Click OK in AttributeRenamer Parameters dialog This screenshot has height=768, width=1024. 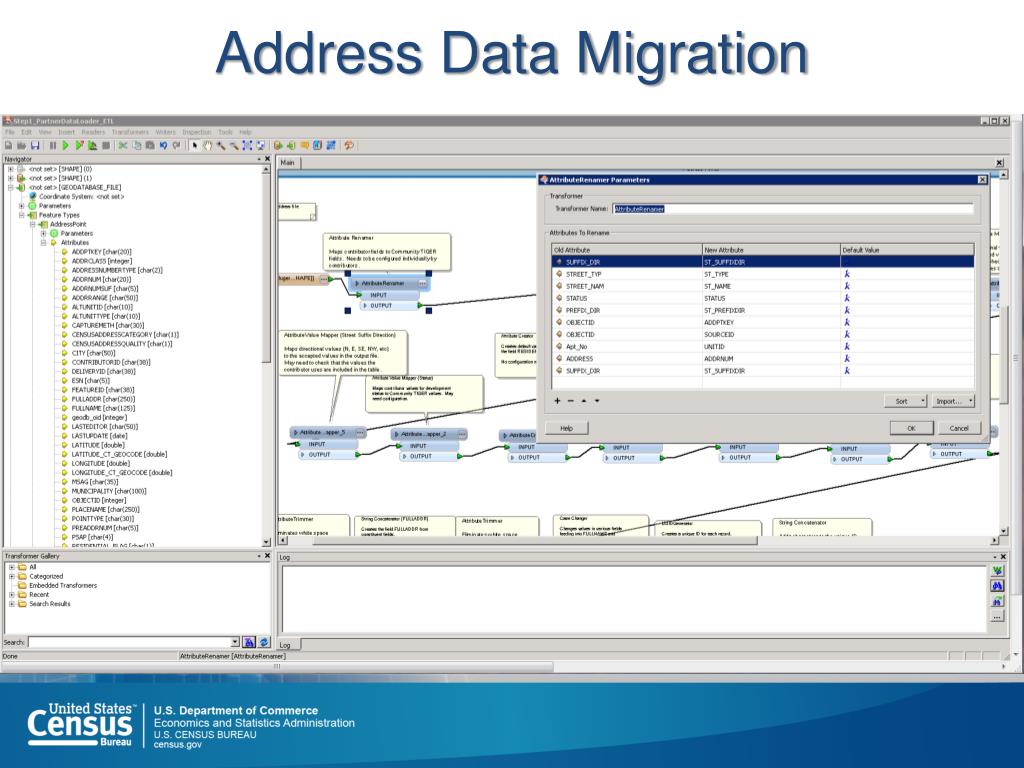pos(911,428)
